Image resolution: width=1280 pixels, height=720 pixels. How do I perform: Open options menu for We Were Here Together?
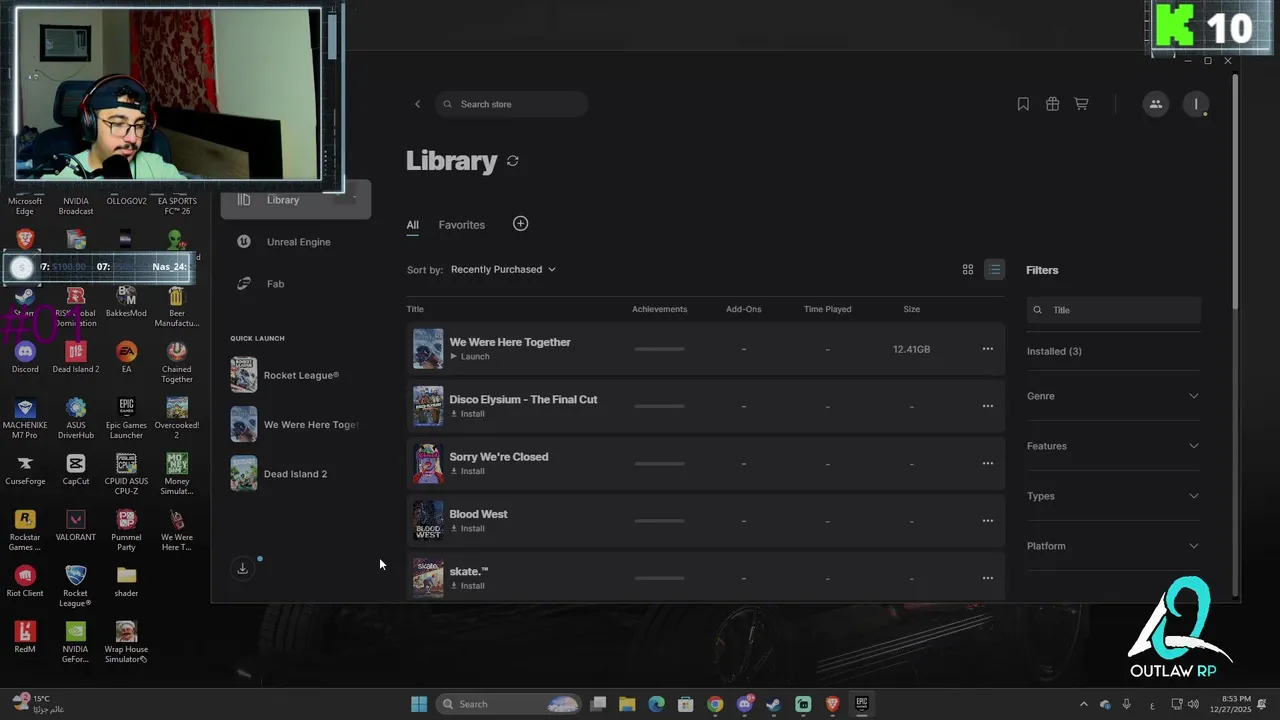[988, 349]
